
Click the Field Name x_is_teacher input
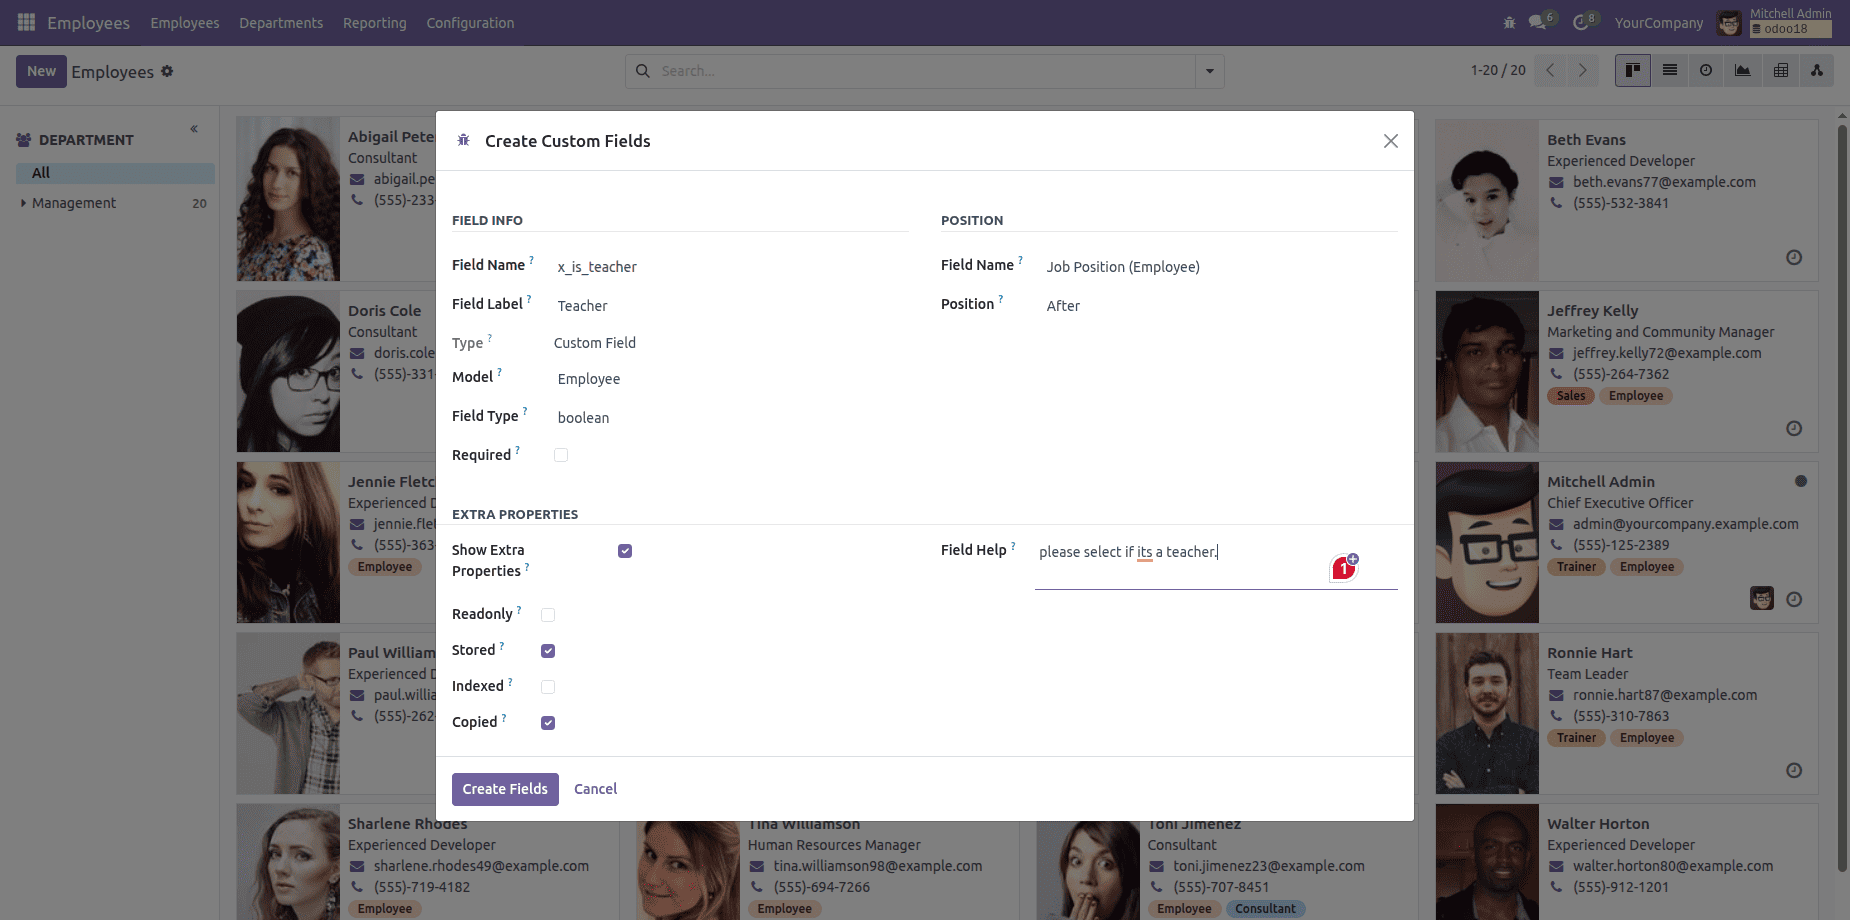pyautogui.click(x=731, y=267)
